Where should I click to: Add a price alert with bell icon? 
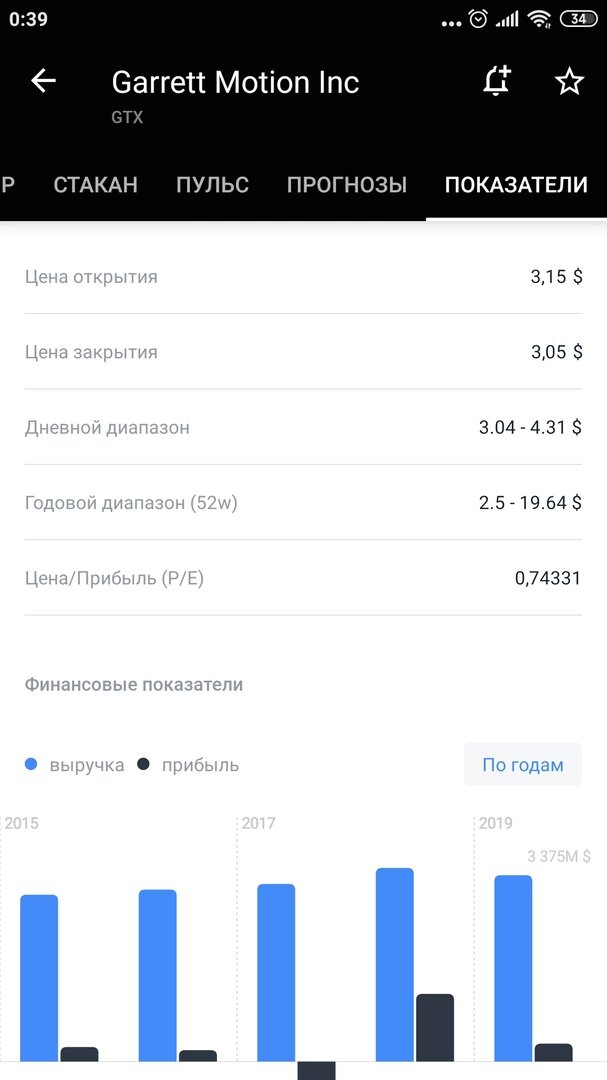[x=496, y=81]
